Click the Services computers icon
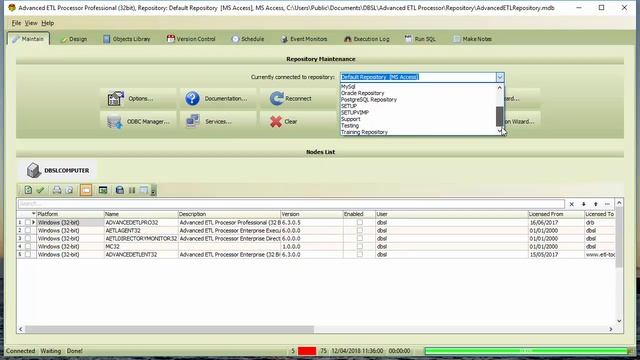Image resolution: width=640 pixels, height=360 pixels. (x=193, y=121)
